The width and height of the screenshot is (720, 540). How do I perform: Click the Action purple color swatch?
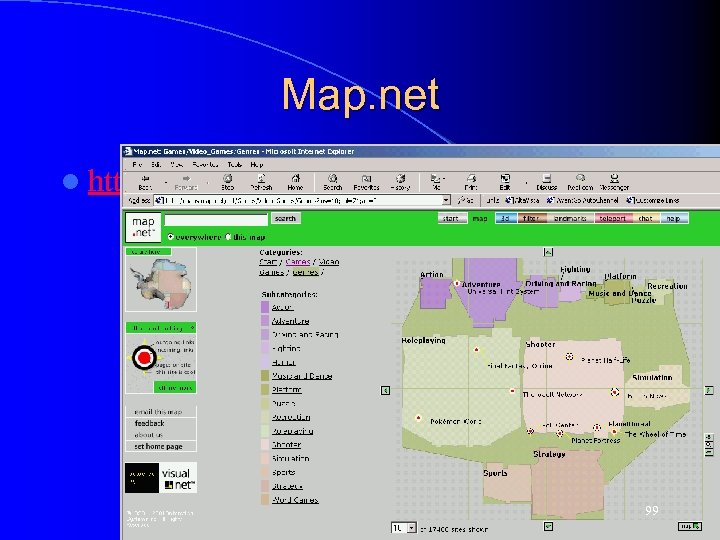tap(265, 307)
